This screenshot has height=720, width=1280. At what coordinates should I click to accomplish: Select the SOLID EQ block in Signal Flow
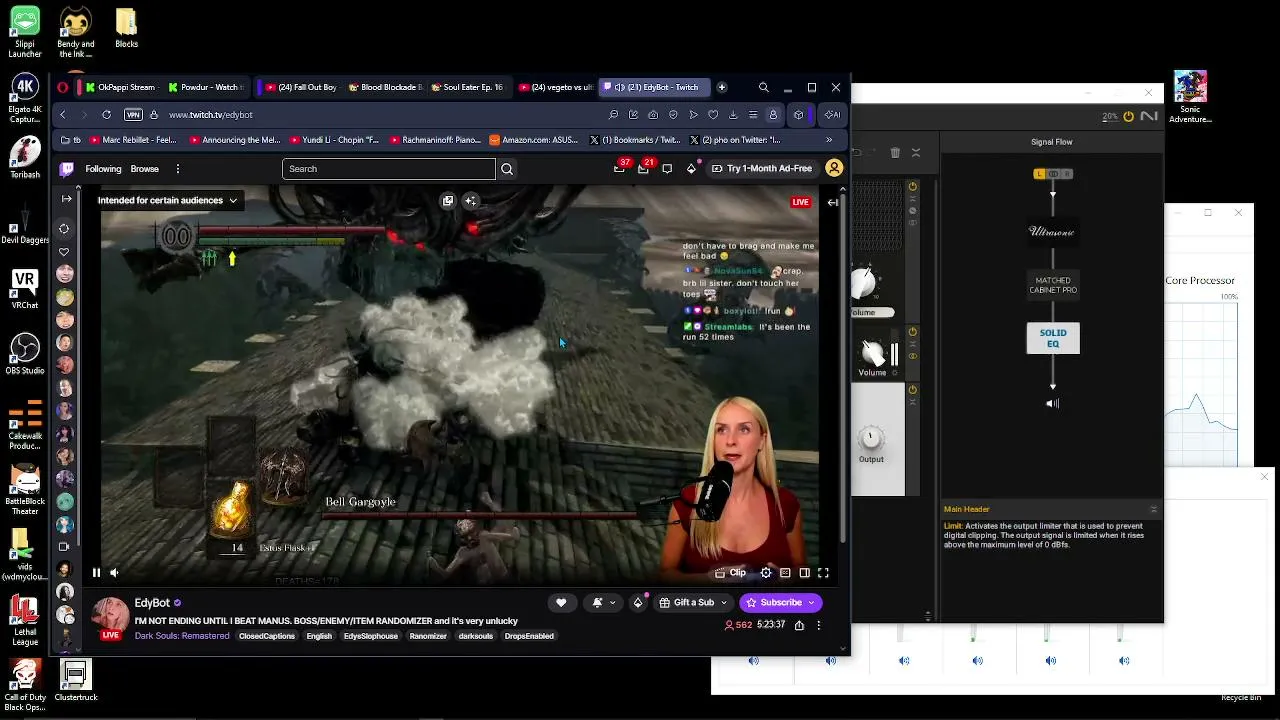click(1053, 338)
